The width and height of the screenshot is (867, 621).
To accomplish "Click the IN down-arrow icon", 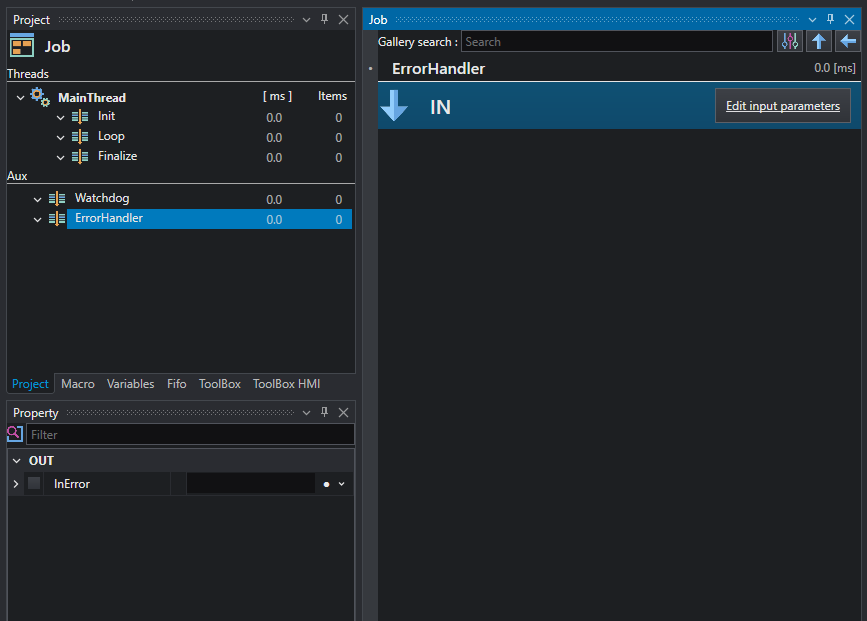I will click(x=394, y=106).
